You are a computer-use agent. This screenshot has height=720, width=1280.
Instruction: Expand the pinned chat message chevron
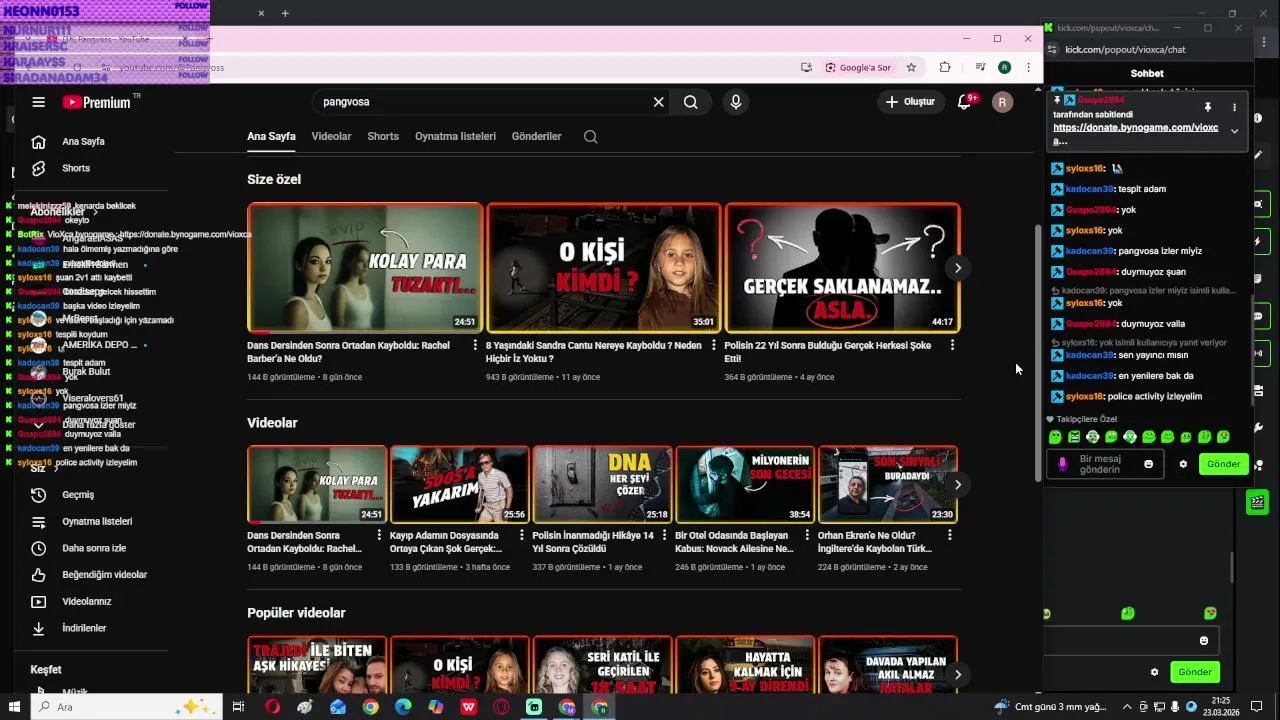1234,131
